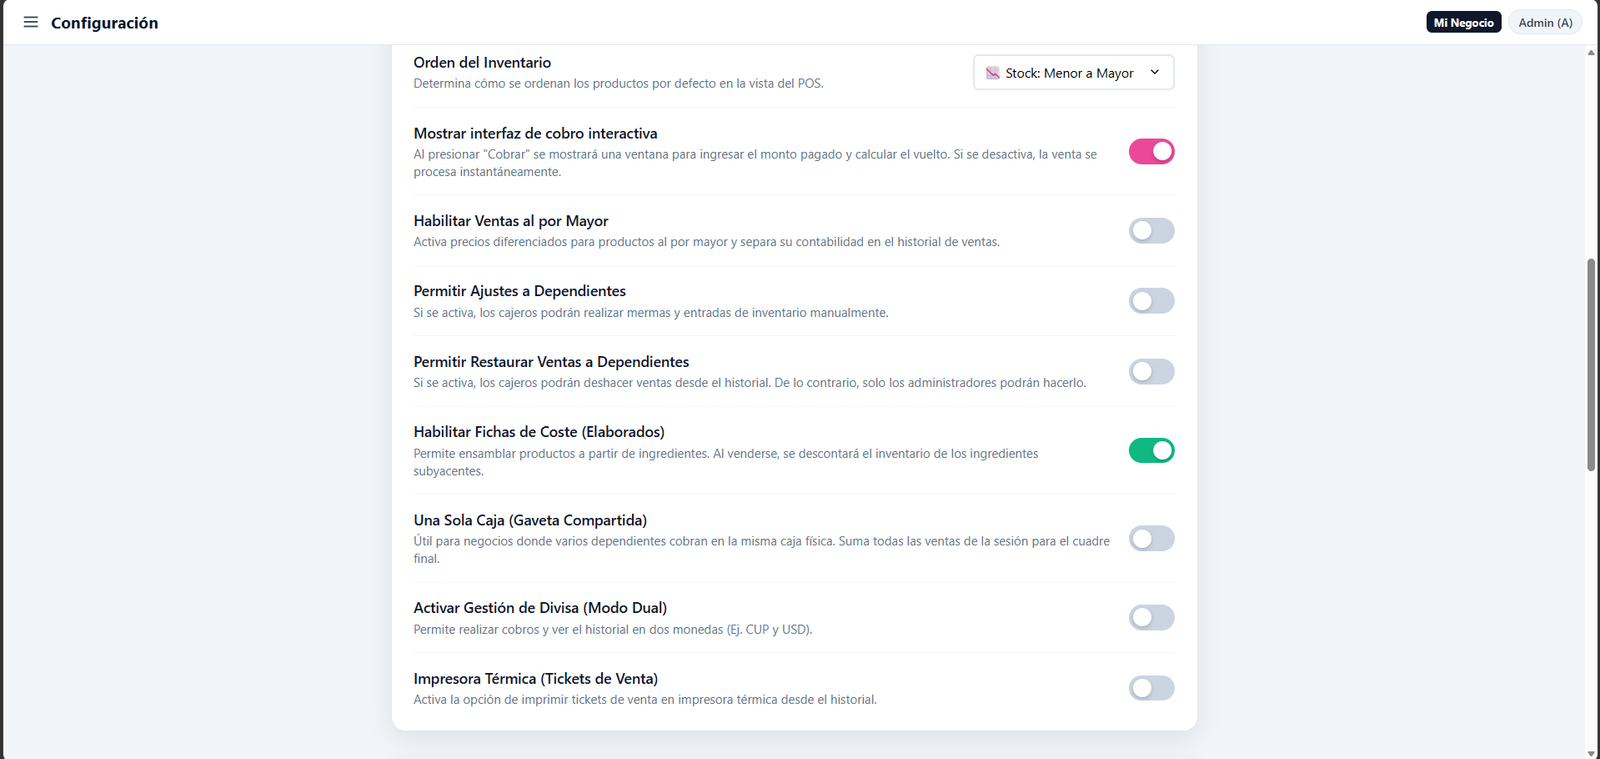Toggle Permitir Ajustes a Dependientes
The image size is (1600, 759).
[x=1151, y=301]
